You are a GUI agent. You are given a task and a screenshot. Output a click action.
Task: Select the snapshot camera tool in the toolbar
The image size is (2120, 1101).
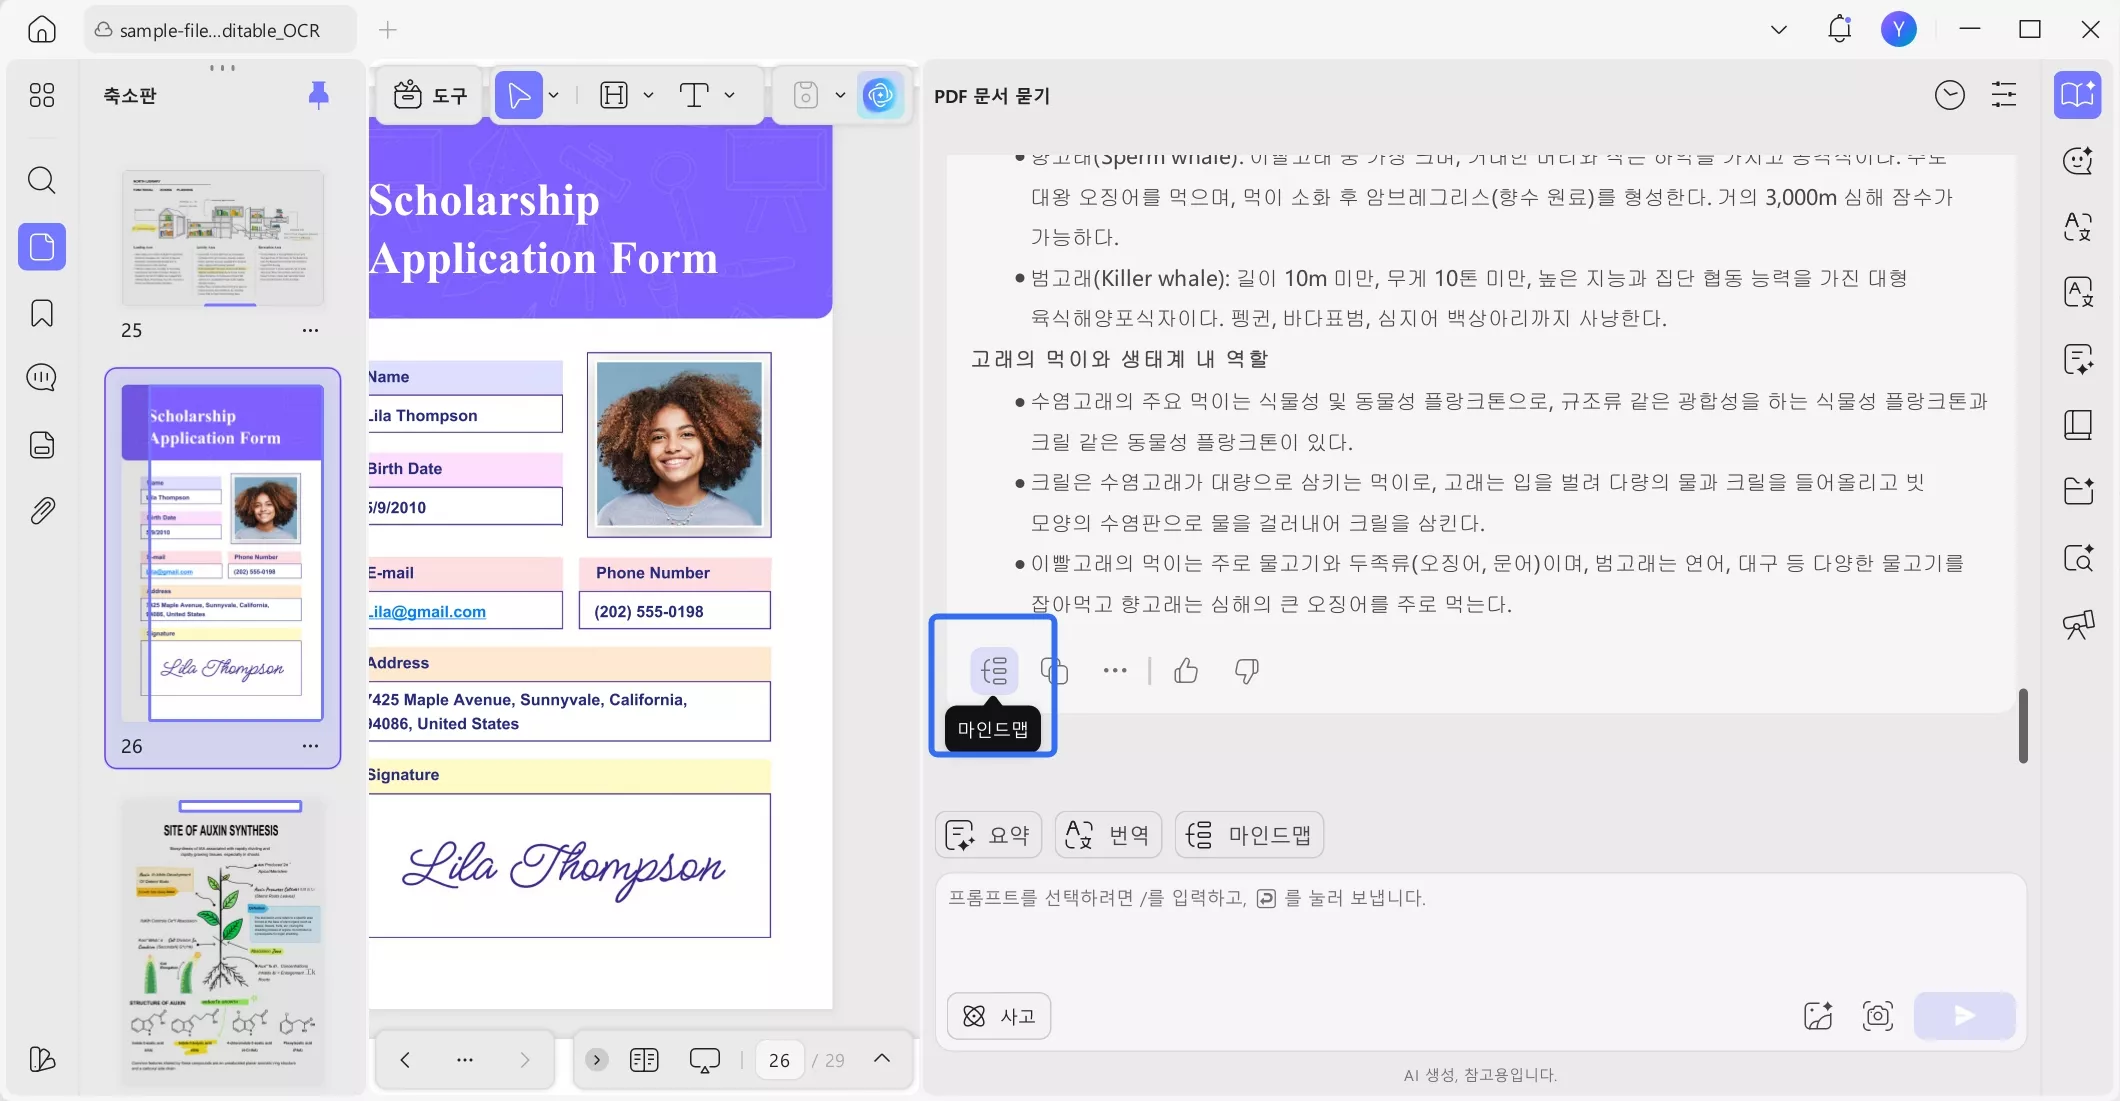pos(806,94)
